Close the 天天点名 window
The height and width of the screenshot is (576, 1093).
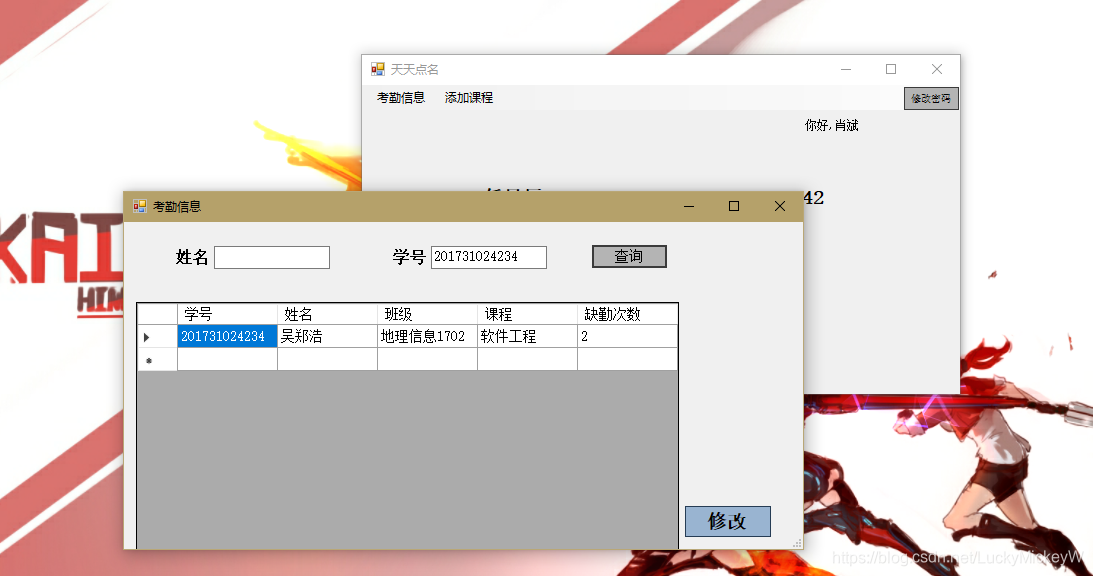(937, 69)
